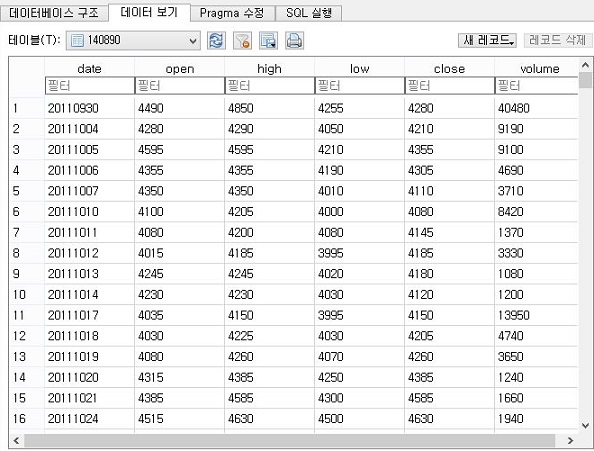The height and width of the screenshot is (451, 594).
Task: Sort by the open column header
Action: click(180, 69)
